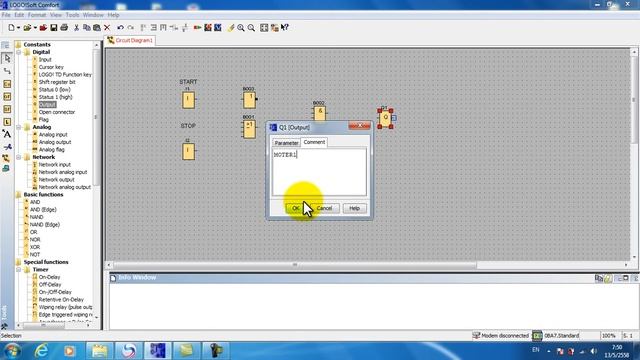Select the I2 STOP input block

188,151
